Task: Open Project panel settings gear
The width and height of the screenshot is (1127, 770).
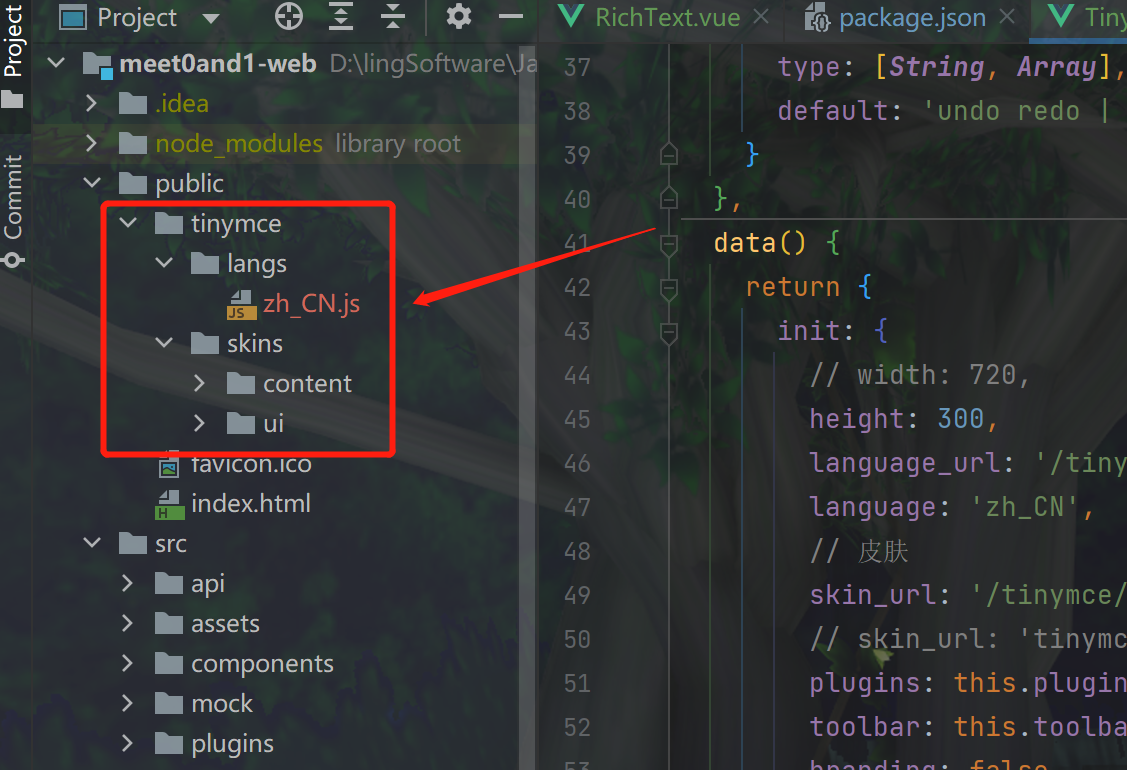Action: [x=458, y=17]
